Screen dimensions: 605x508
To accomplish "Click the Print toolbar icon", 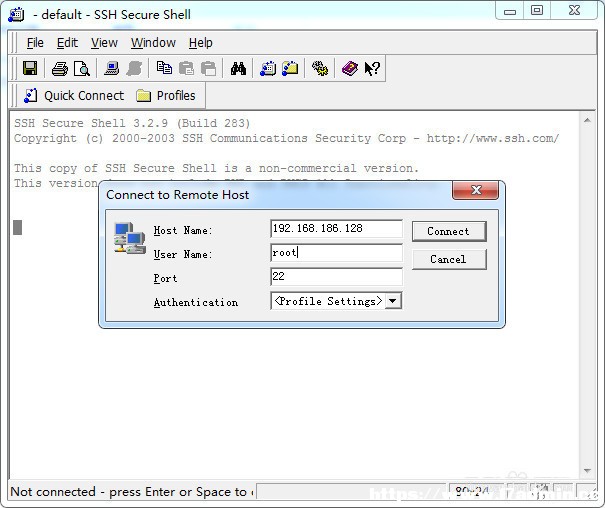I will coord(60,69).
